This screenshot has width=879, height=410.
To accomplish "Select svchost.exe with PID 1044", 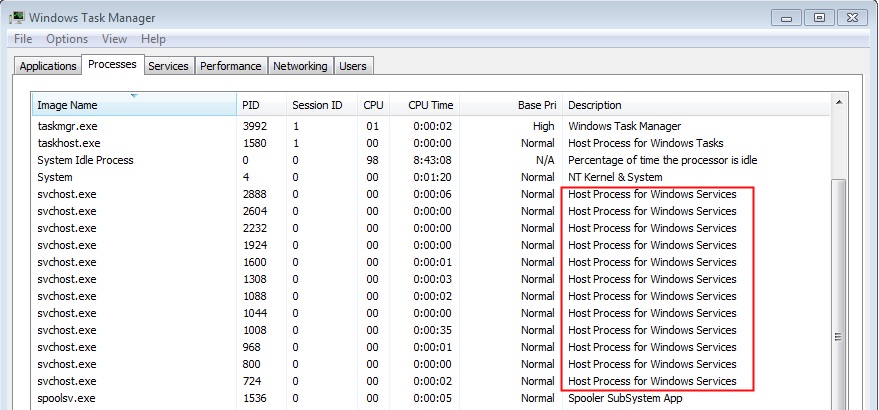I will point(431,313).
